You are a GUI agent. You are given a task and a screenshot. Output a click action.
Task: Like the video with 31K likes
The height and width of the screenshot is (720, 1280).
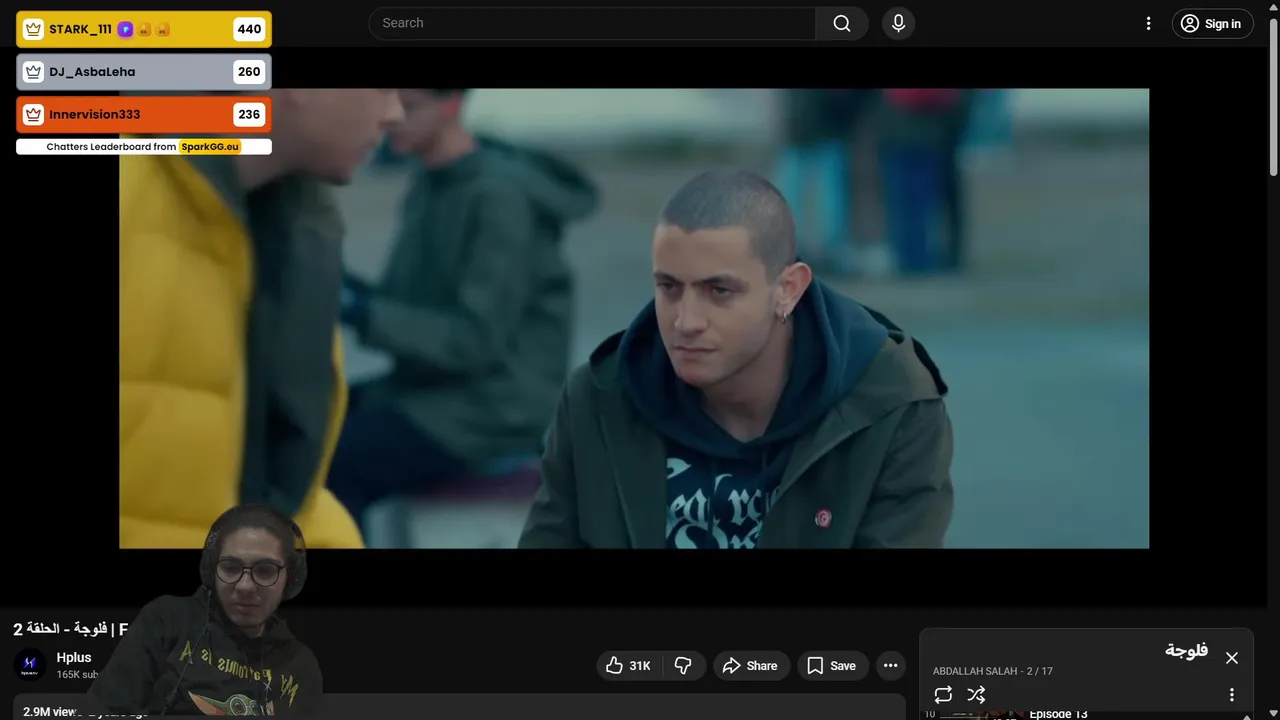629,666
